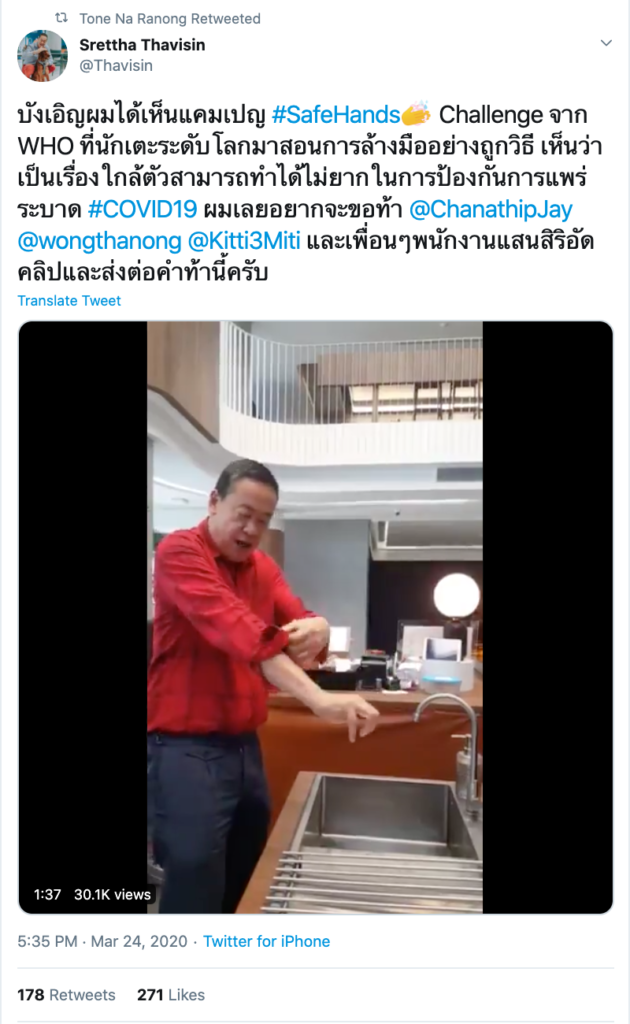This screenshot has width=630, height=1024.
Task: Click the @Thavisin handle
Action: 116,65
